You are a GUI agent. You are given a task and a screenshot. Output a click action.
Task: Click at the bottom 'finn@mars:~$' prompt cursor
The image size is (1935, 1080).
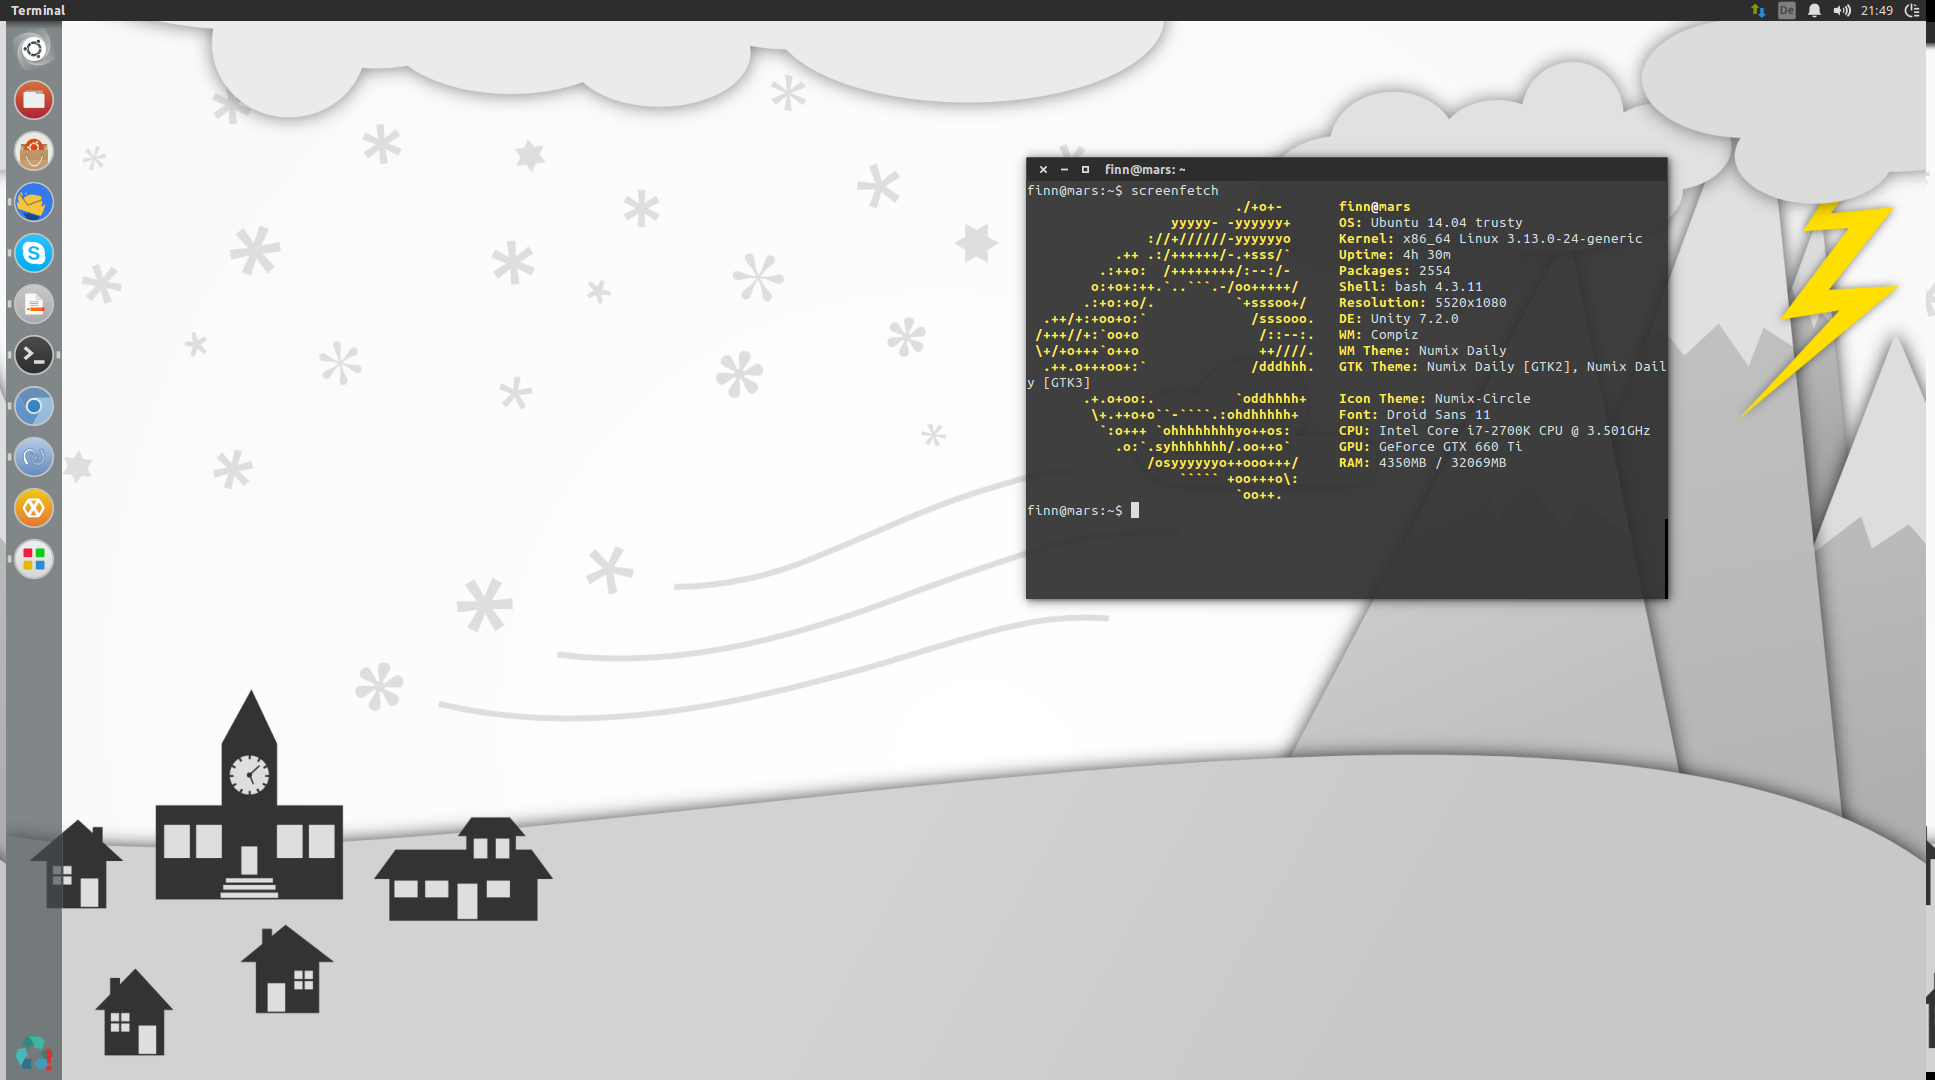pos(1135,510)
